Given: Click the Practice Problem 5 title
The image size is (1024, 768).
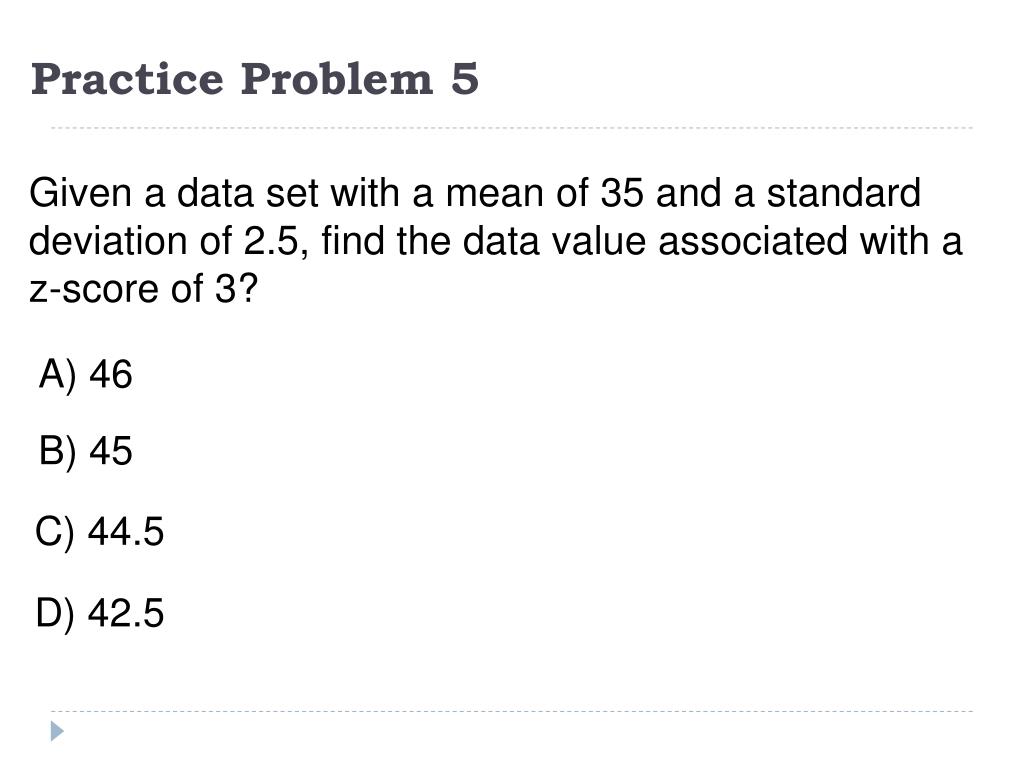Looking at the screenshot, I should coord(255,79).
